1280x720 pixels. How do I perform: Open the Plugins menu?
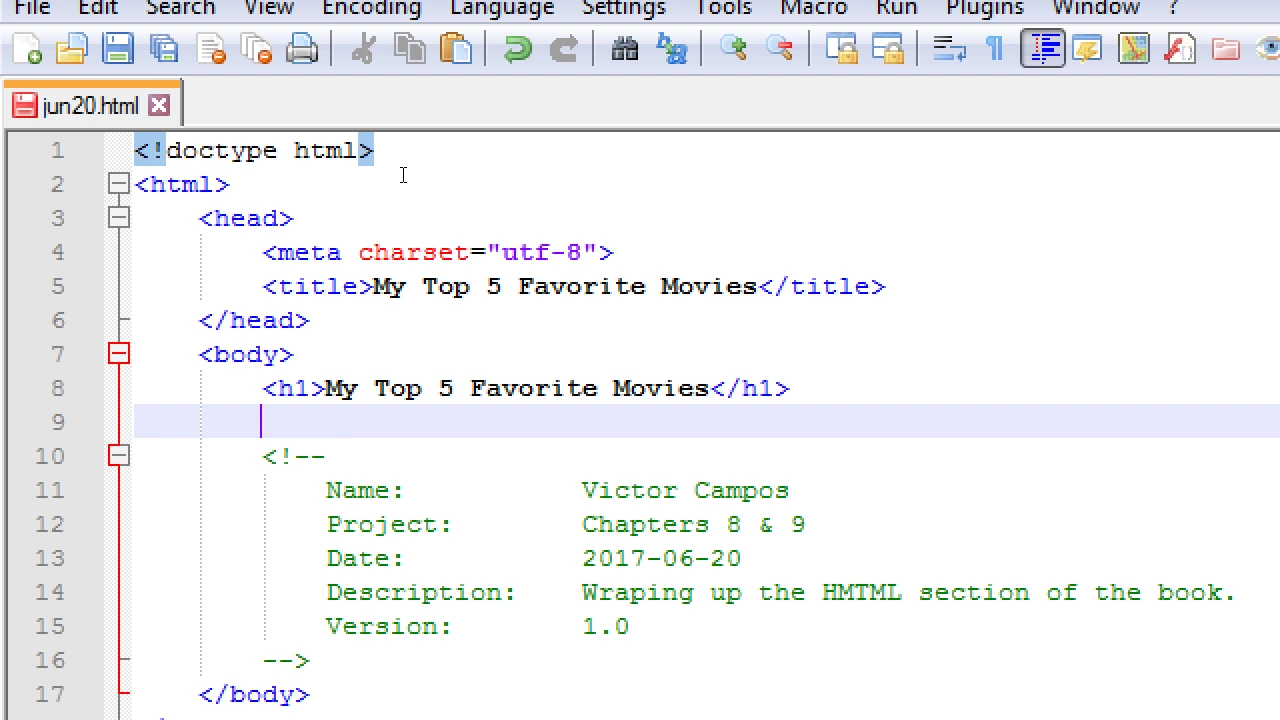pyautogui.click(x=985, y=8)
